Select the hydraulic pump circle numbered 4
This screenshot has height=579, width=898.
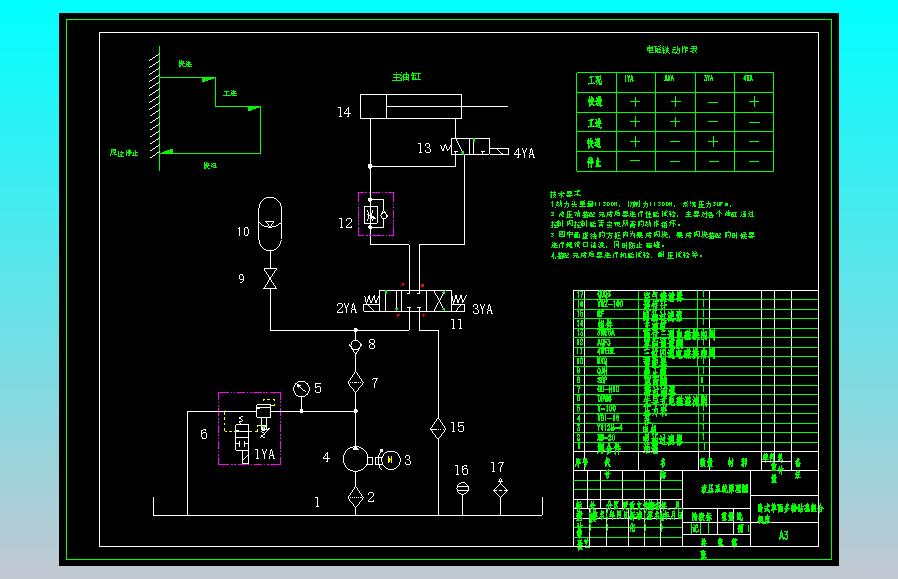point(355,459)
